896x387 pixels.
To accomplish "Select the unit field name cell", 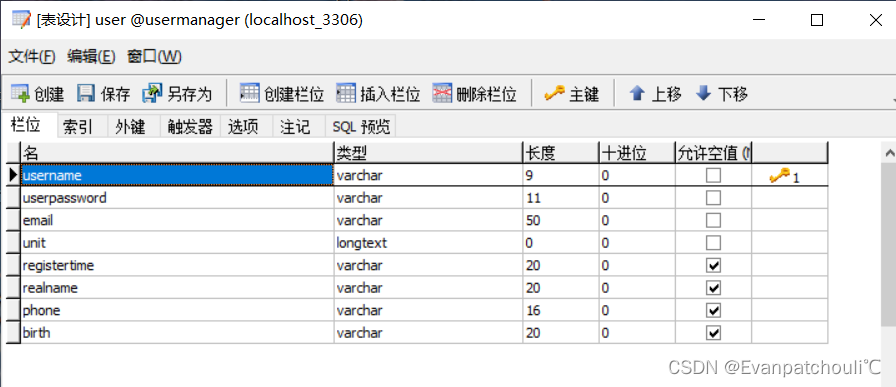I will coord(177,243).
